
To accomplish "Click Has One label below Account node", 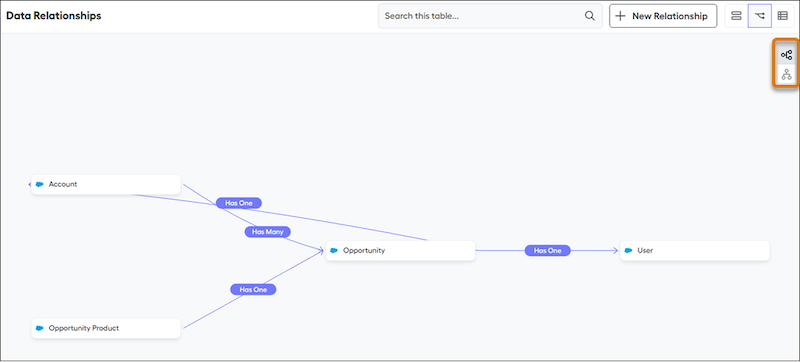I will point(239,203).
